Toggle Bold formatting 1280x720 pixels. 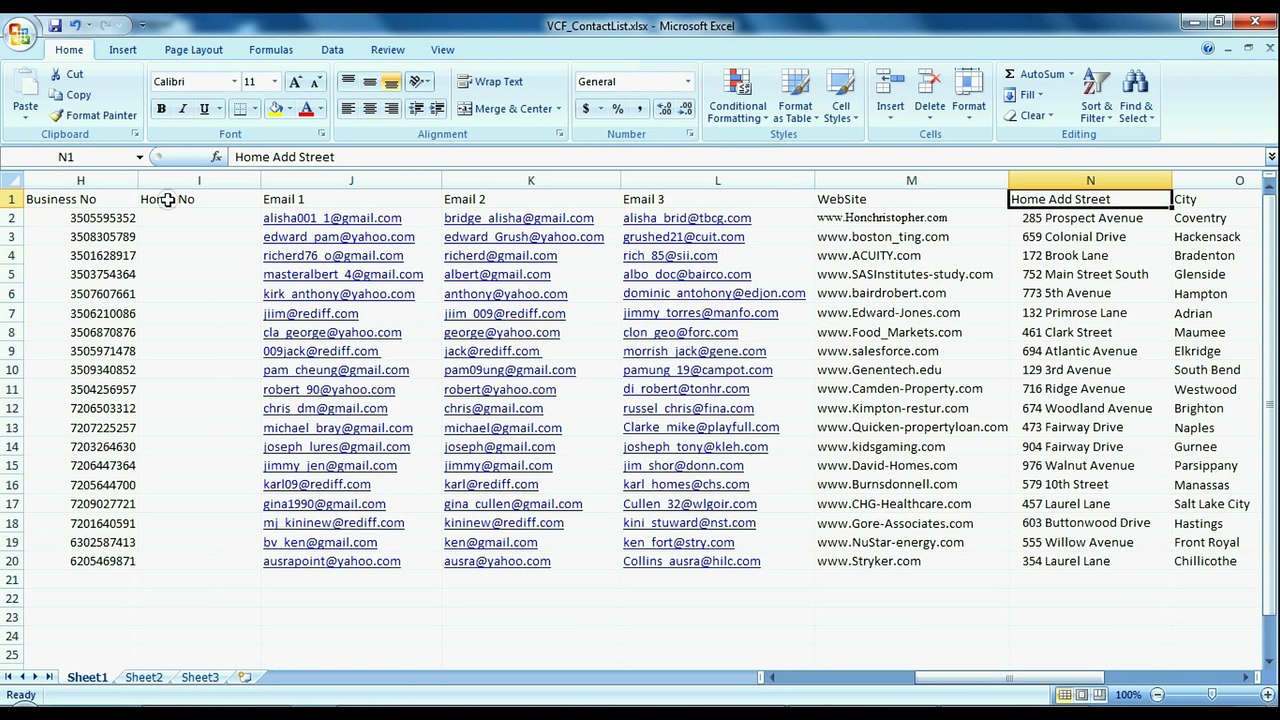coord(161,109)
